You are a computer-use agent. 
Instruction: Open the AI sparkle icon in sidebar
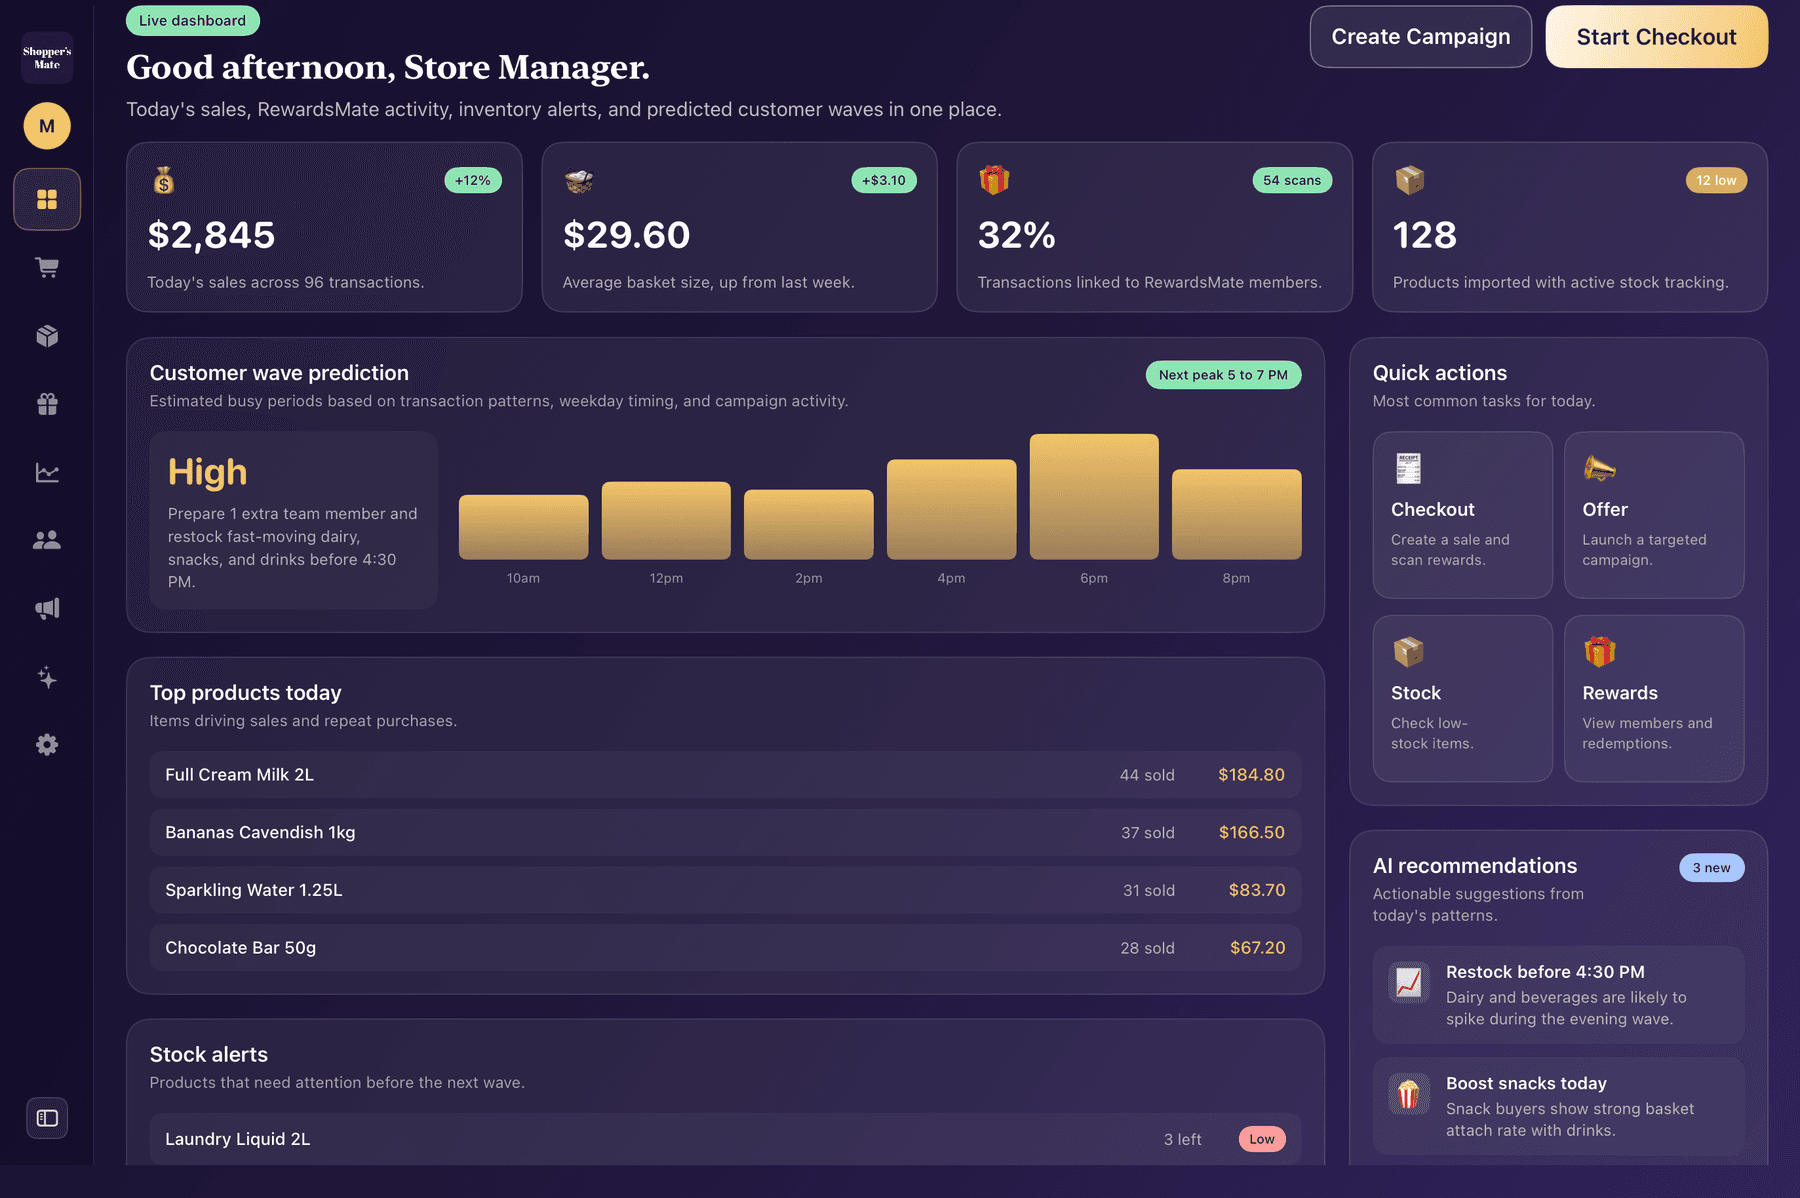point(47,677)
